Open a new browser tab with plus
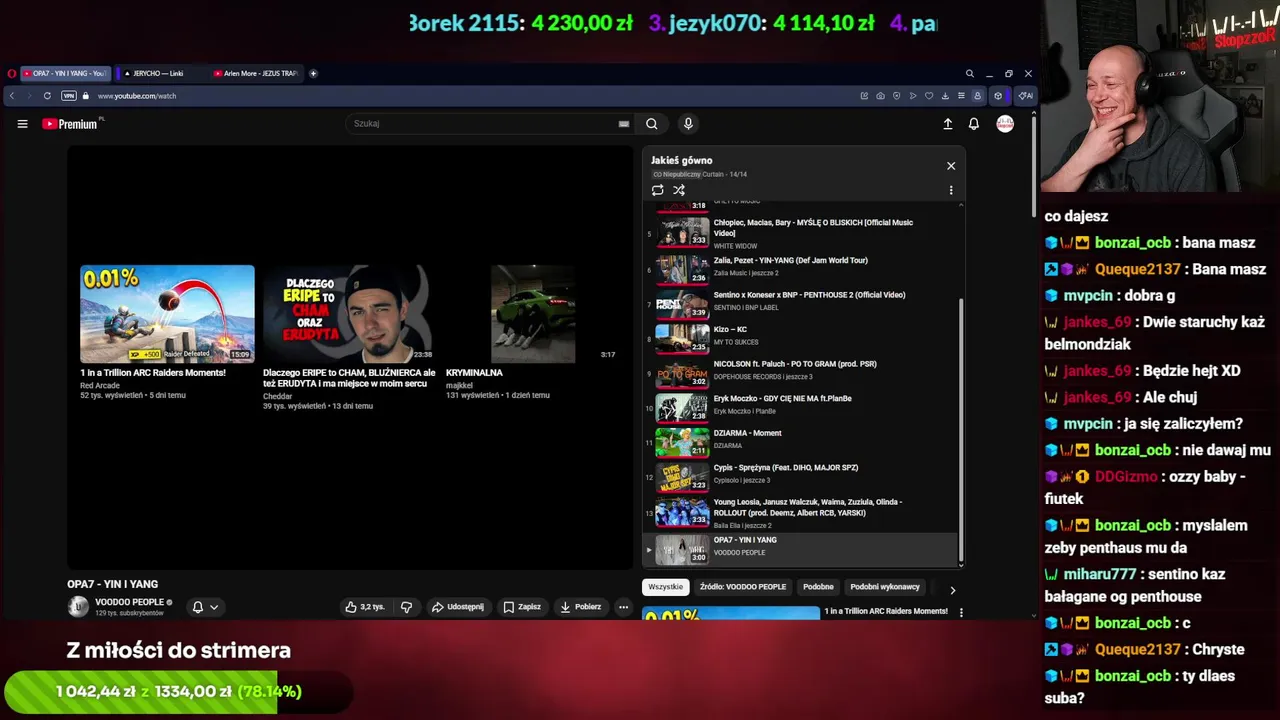The height and width of the screenshot is (720, 1280). pos(313,73)
